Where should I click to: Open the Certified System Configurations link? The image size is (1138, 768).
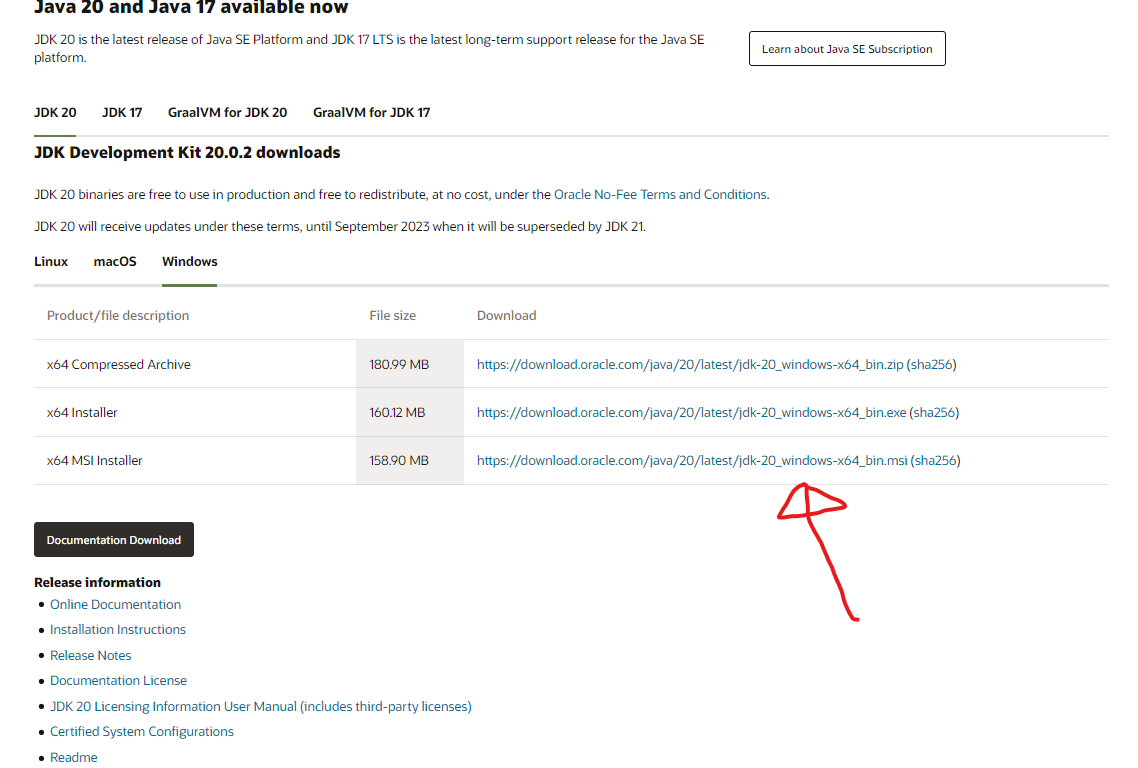pos(142,731)
